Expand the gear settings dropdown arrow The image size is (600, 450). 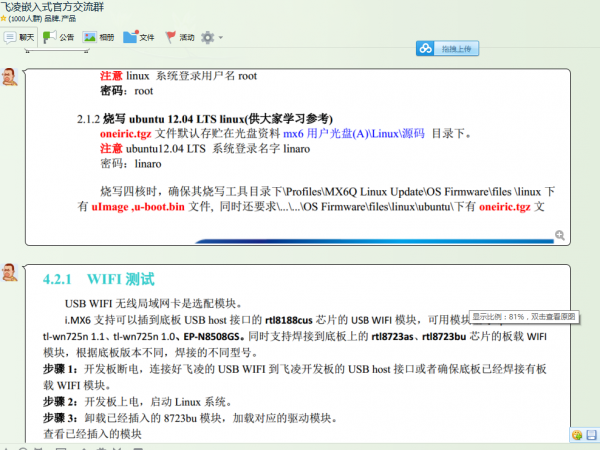click(x=221, y=38)
